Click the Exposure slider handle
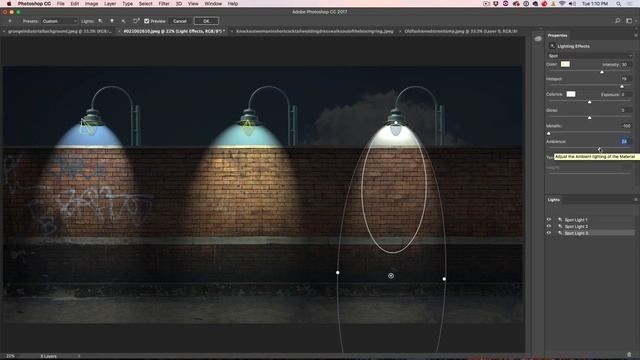640x360 pixels. click(x=589, y=102)
